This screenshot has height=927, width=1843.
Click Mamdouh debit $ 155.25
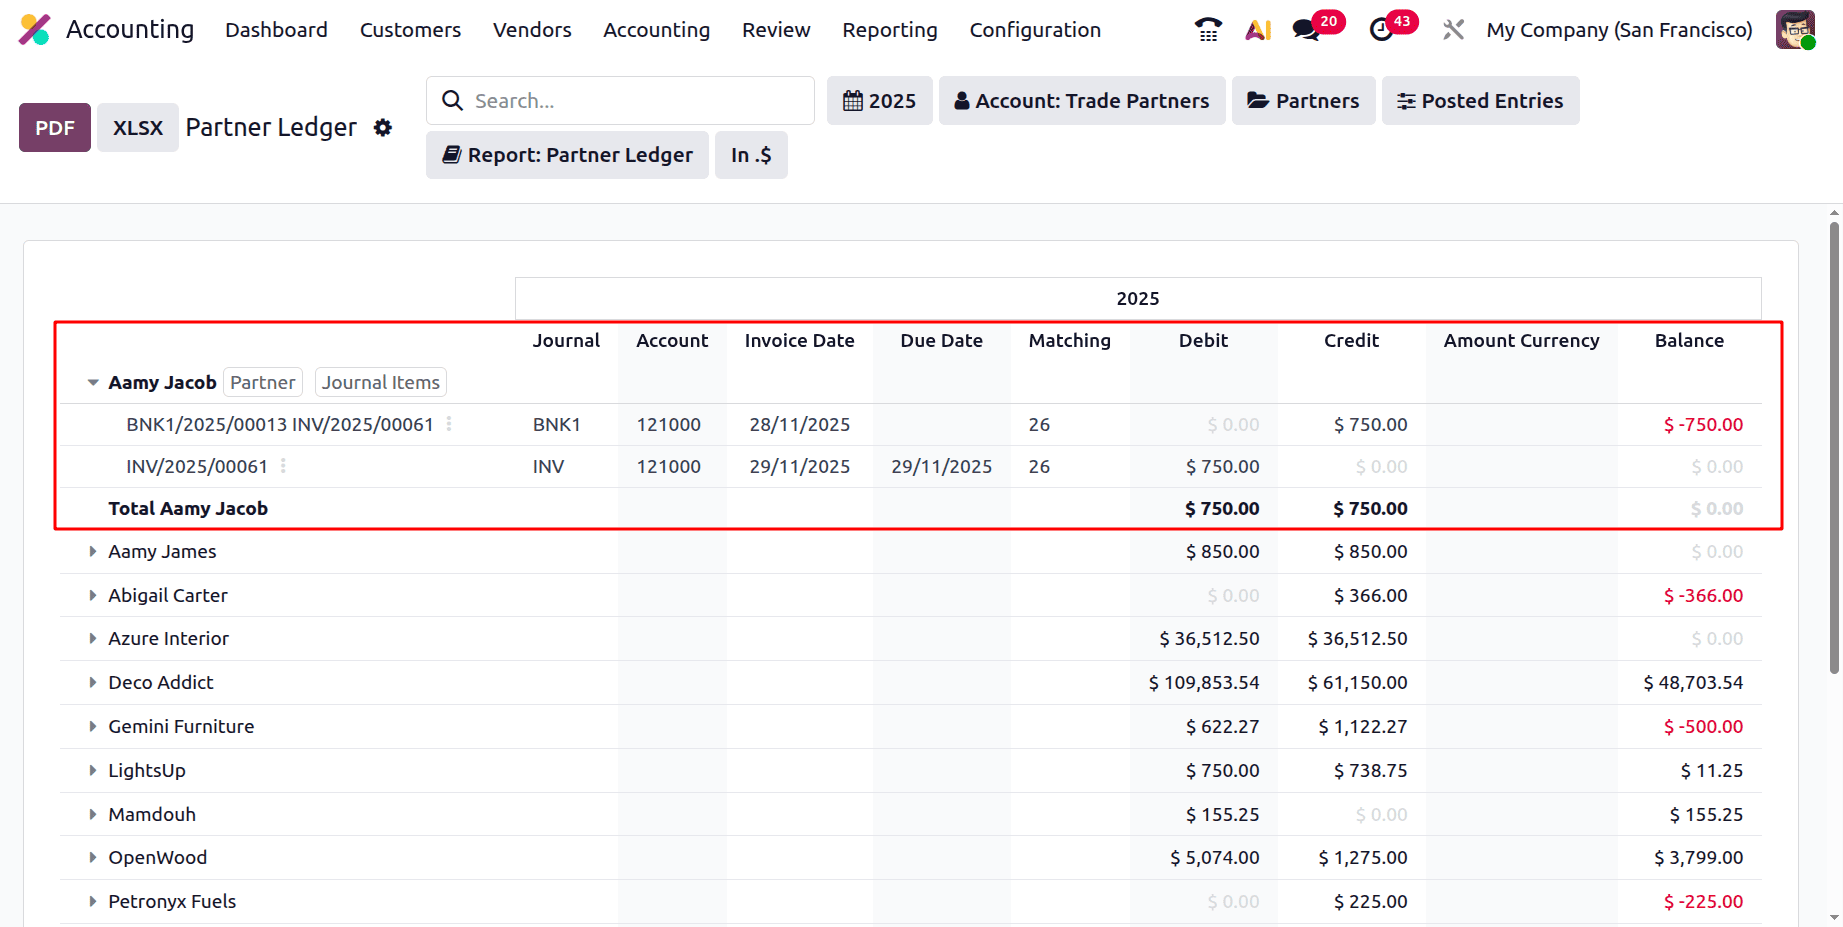(x=1222, y=815)
